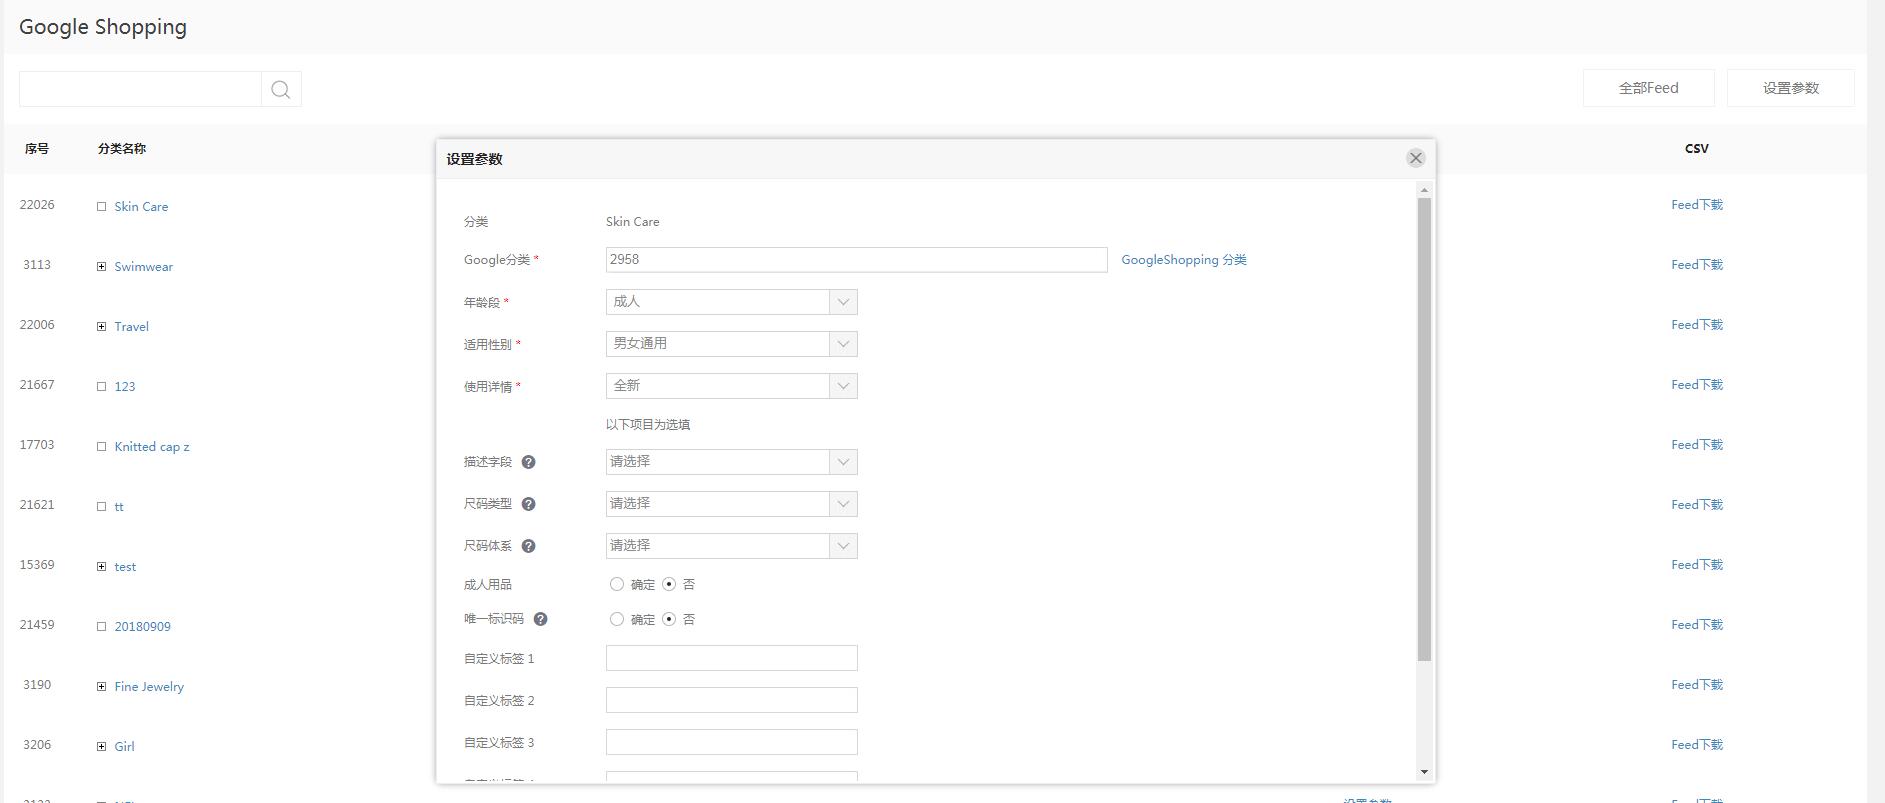
Task: Expand the Girl category row
Action: click(101, 746)
